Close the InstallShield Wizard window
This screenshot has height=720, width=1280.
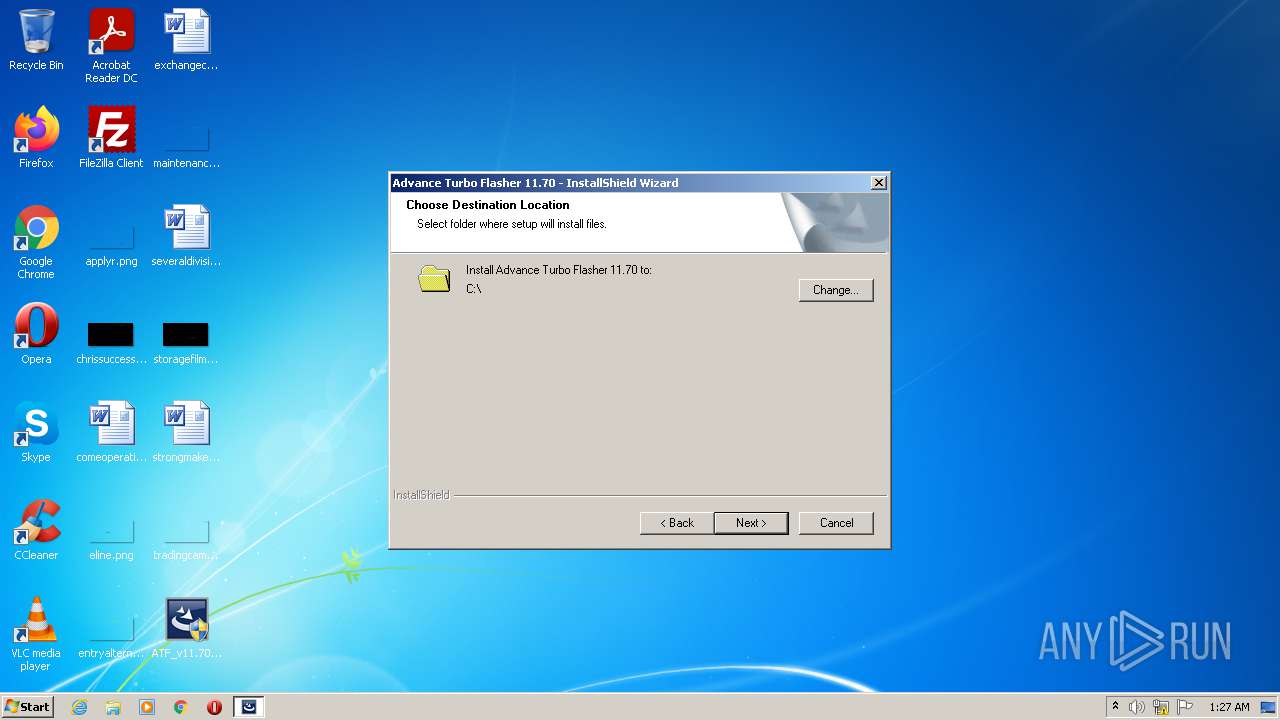[878, 183]
